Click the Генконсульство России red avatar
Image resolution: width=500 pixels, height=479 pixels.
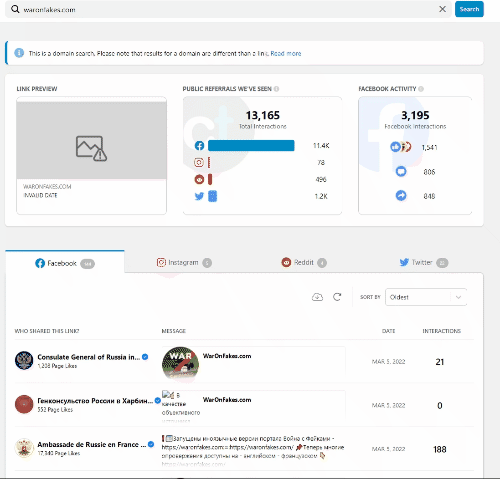(24, 404)
